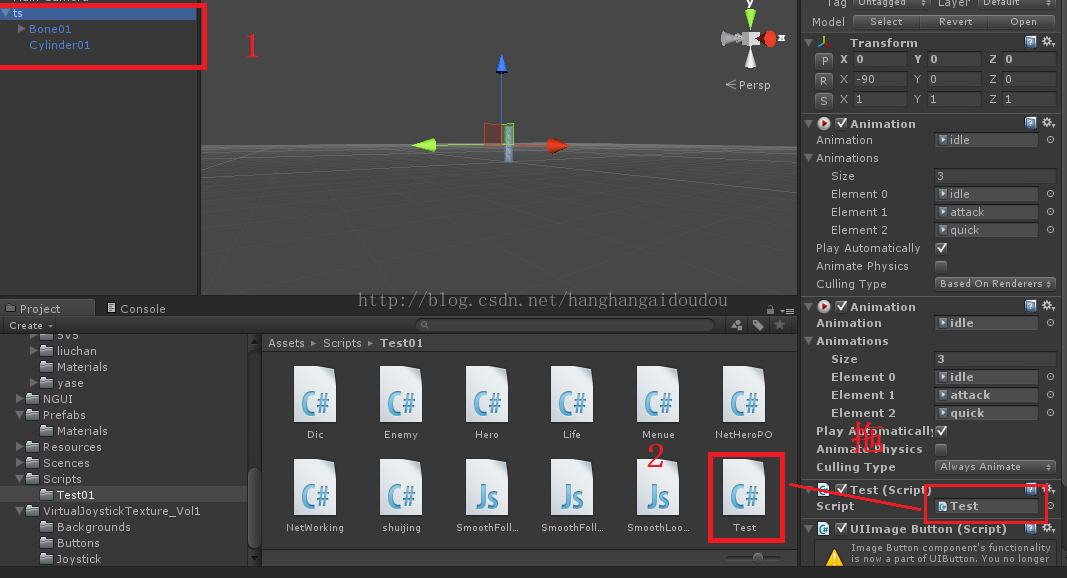Screen dimensions: 1067x578
Task: Toggle Play Automatically above Always Animate culling
Action: pos(941,431)
